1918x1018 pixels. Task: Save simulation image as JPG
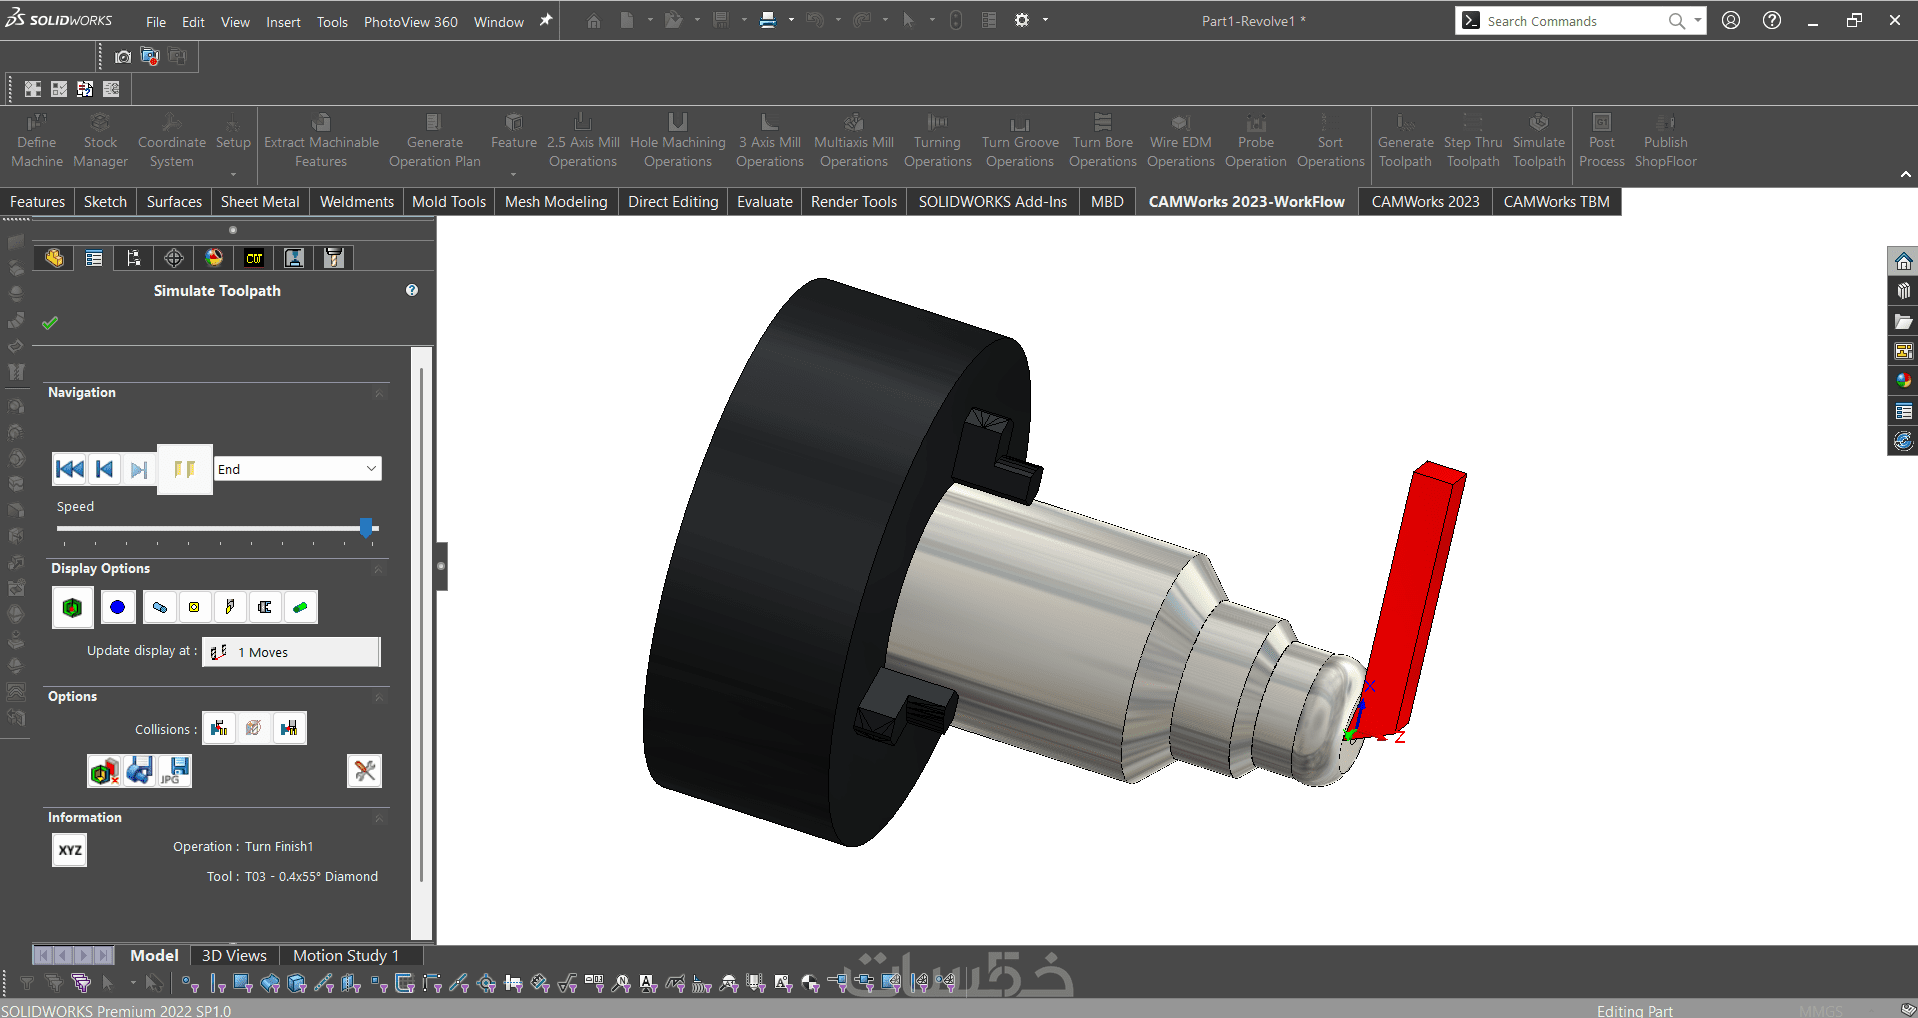(175, 771)
